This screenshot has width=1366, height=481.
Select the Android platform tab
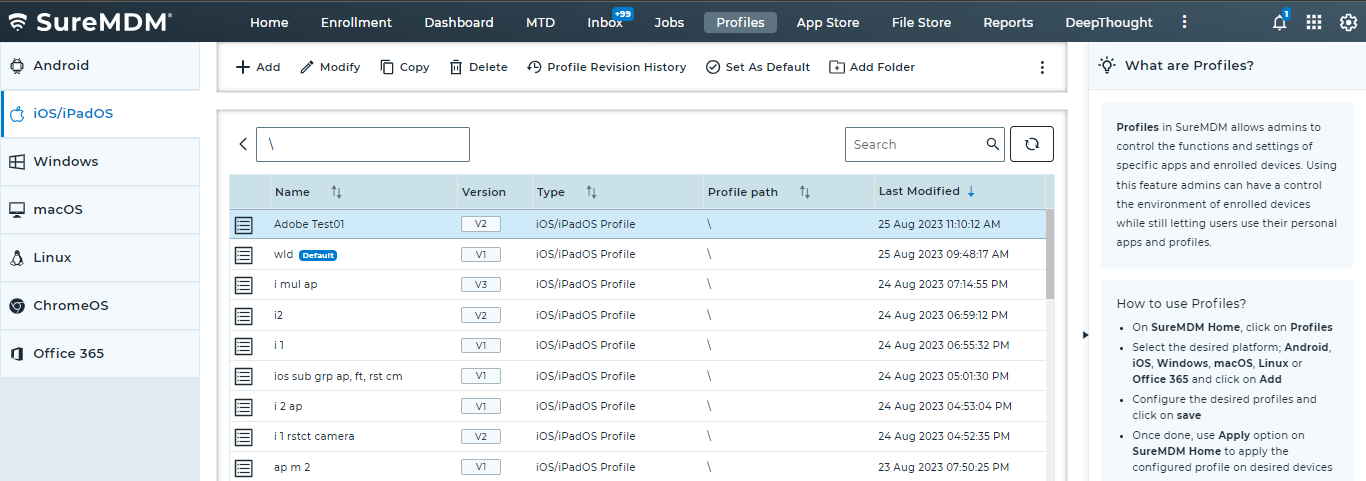[100, 65]
